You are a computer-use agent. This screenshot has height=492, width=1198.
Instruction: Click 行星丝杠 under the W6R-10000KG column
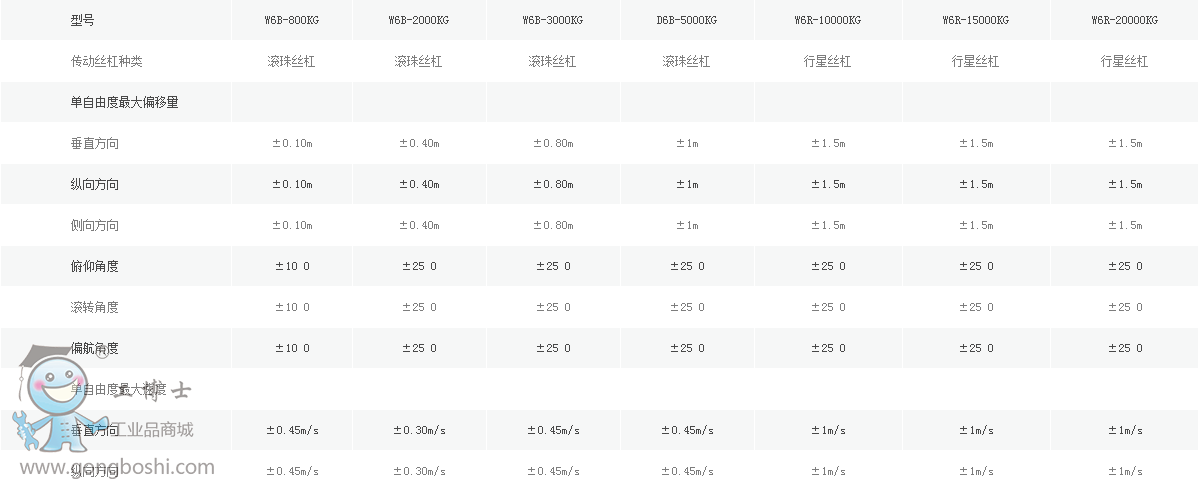(827, 61)
